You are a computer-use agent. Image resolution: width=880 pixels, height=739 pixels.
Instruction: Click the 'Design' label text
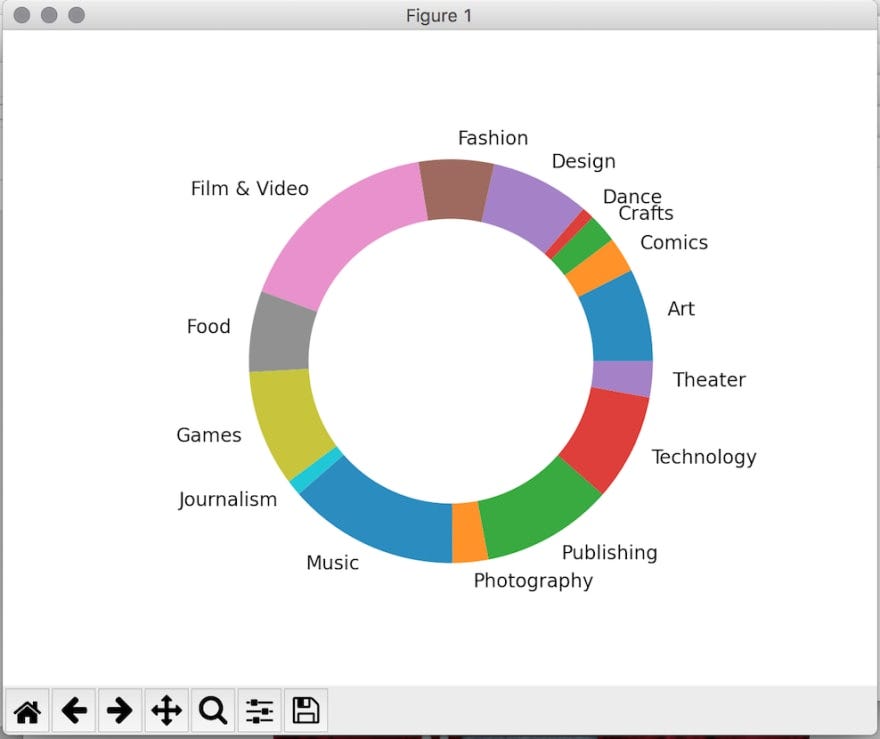tap(584, 162)
